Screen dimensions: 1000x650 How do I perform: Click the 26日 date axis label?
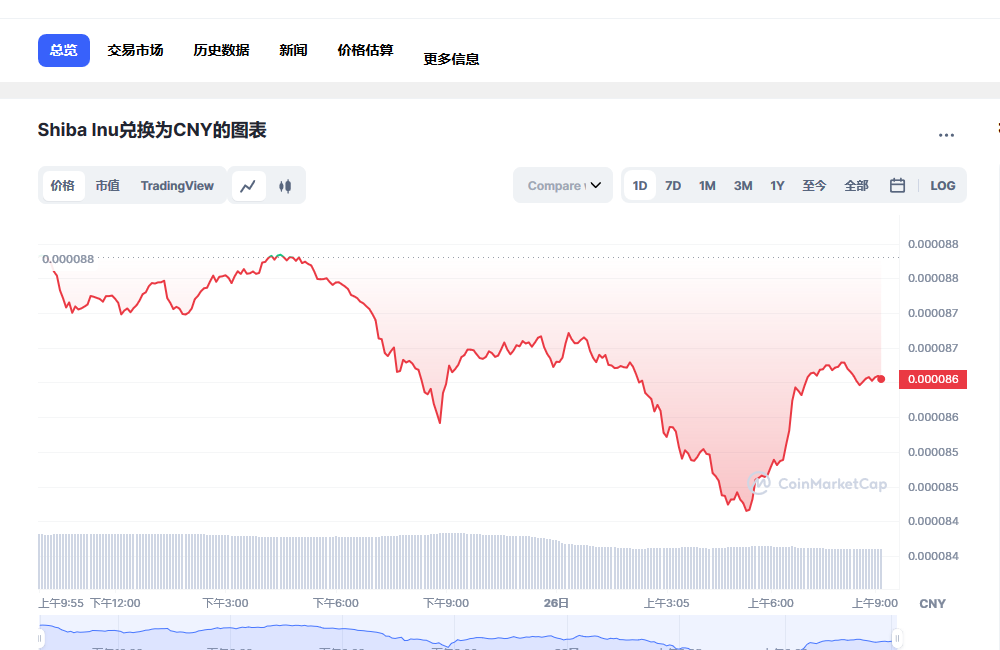tap(556, 603)
